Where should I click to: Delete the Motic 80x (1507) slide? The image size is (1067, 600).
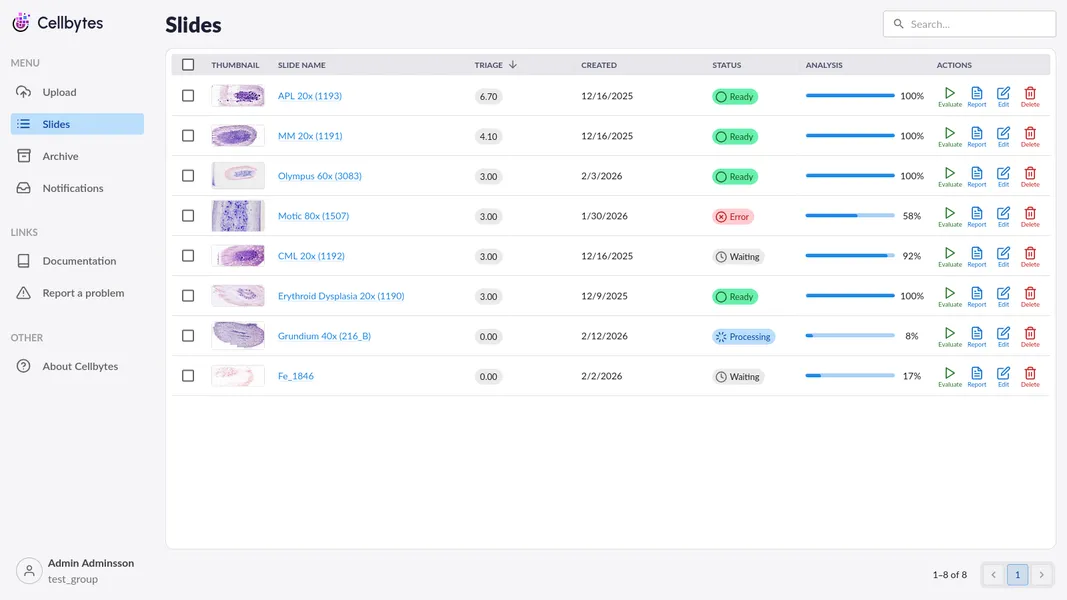[x=1030, y=216]
